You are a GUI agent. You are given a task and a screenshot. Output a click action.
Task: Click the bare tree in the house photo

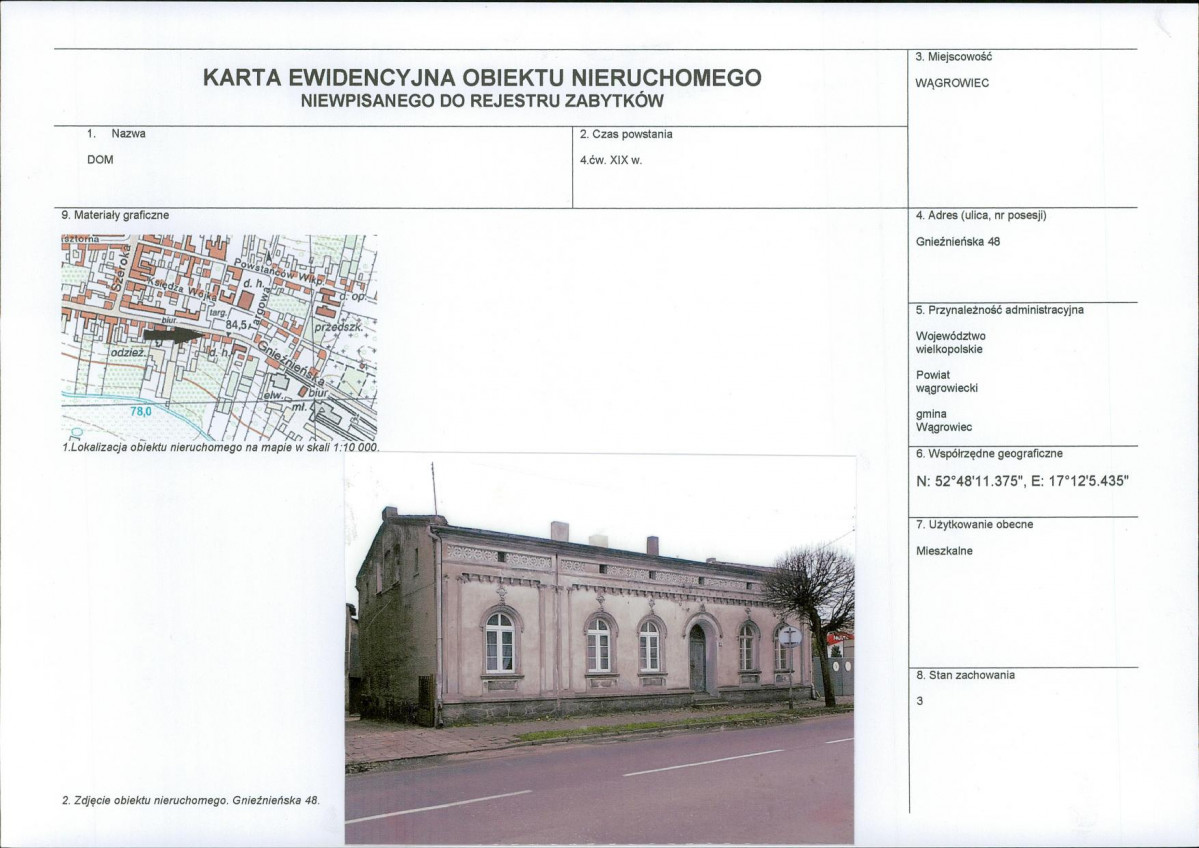pyautogui.click(x=813, y=623)
